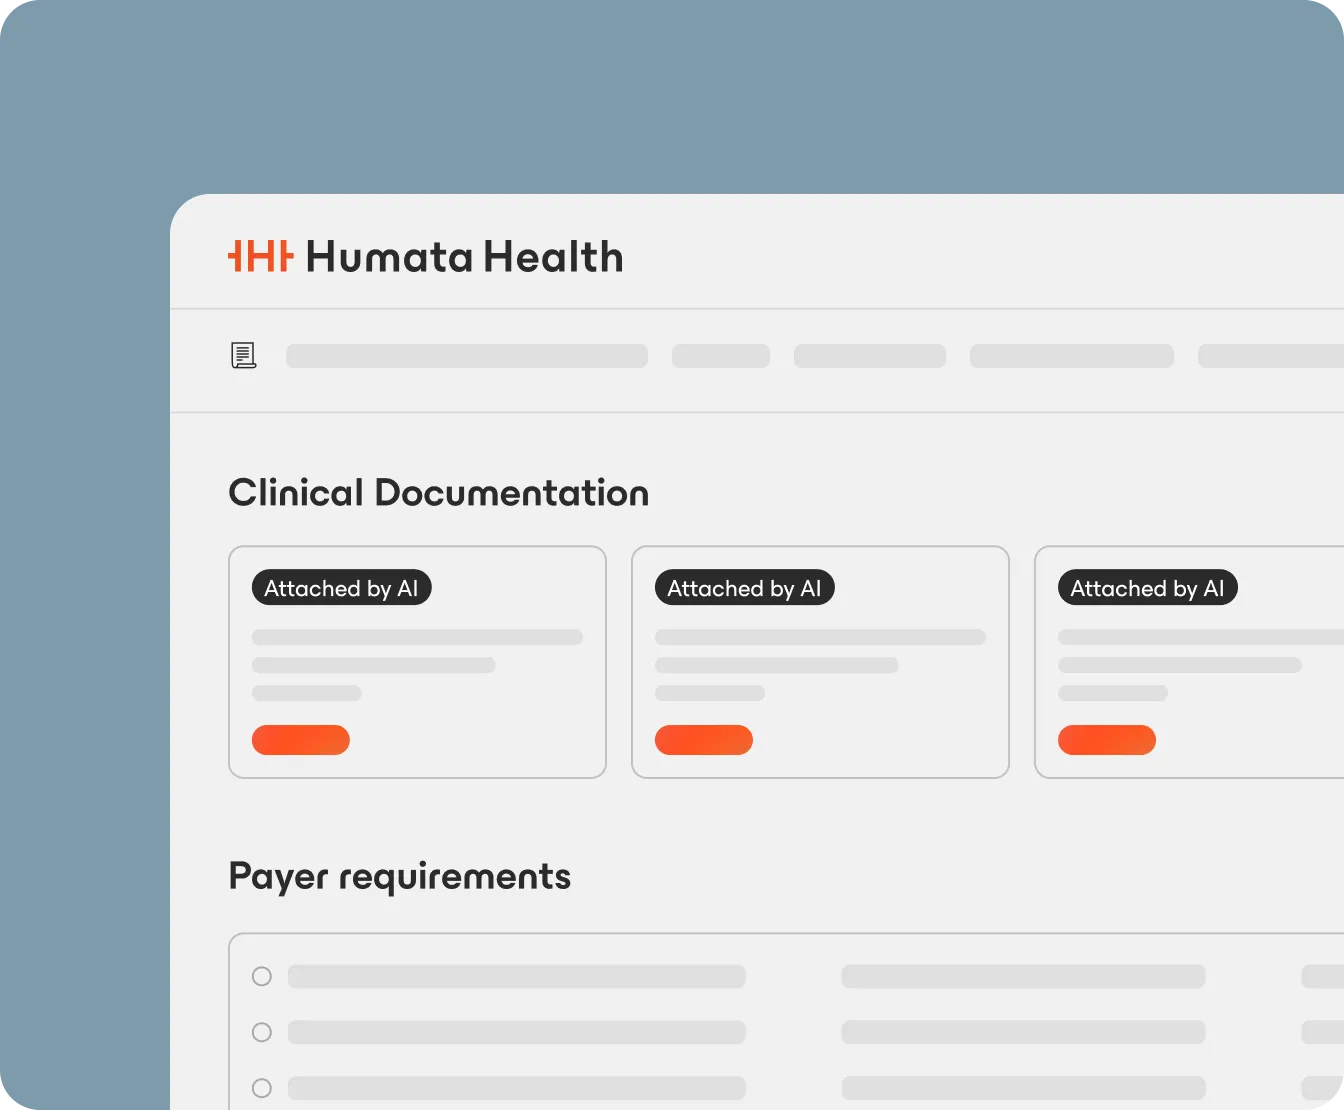Select the bottom radio button under Payer requirements
The width and height of the screenshot is (1344, 1110).
coord(262,1088)
